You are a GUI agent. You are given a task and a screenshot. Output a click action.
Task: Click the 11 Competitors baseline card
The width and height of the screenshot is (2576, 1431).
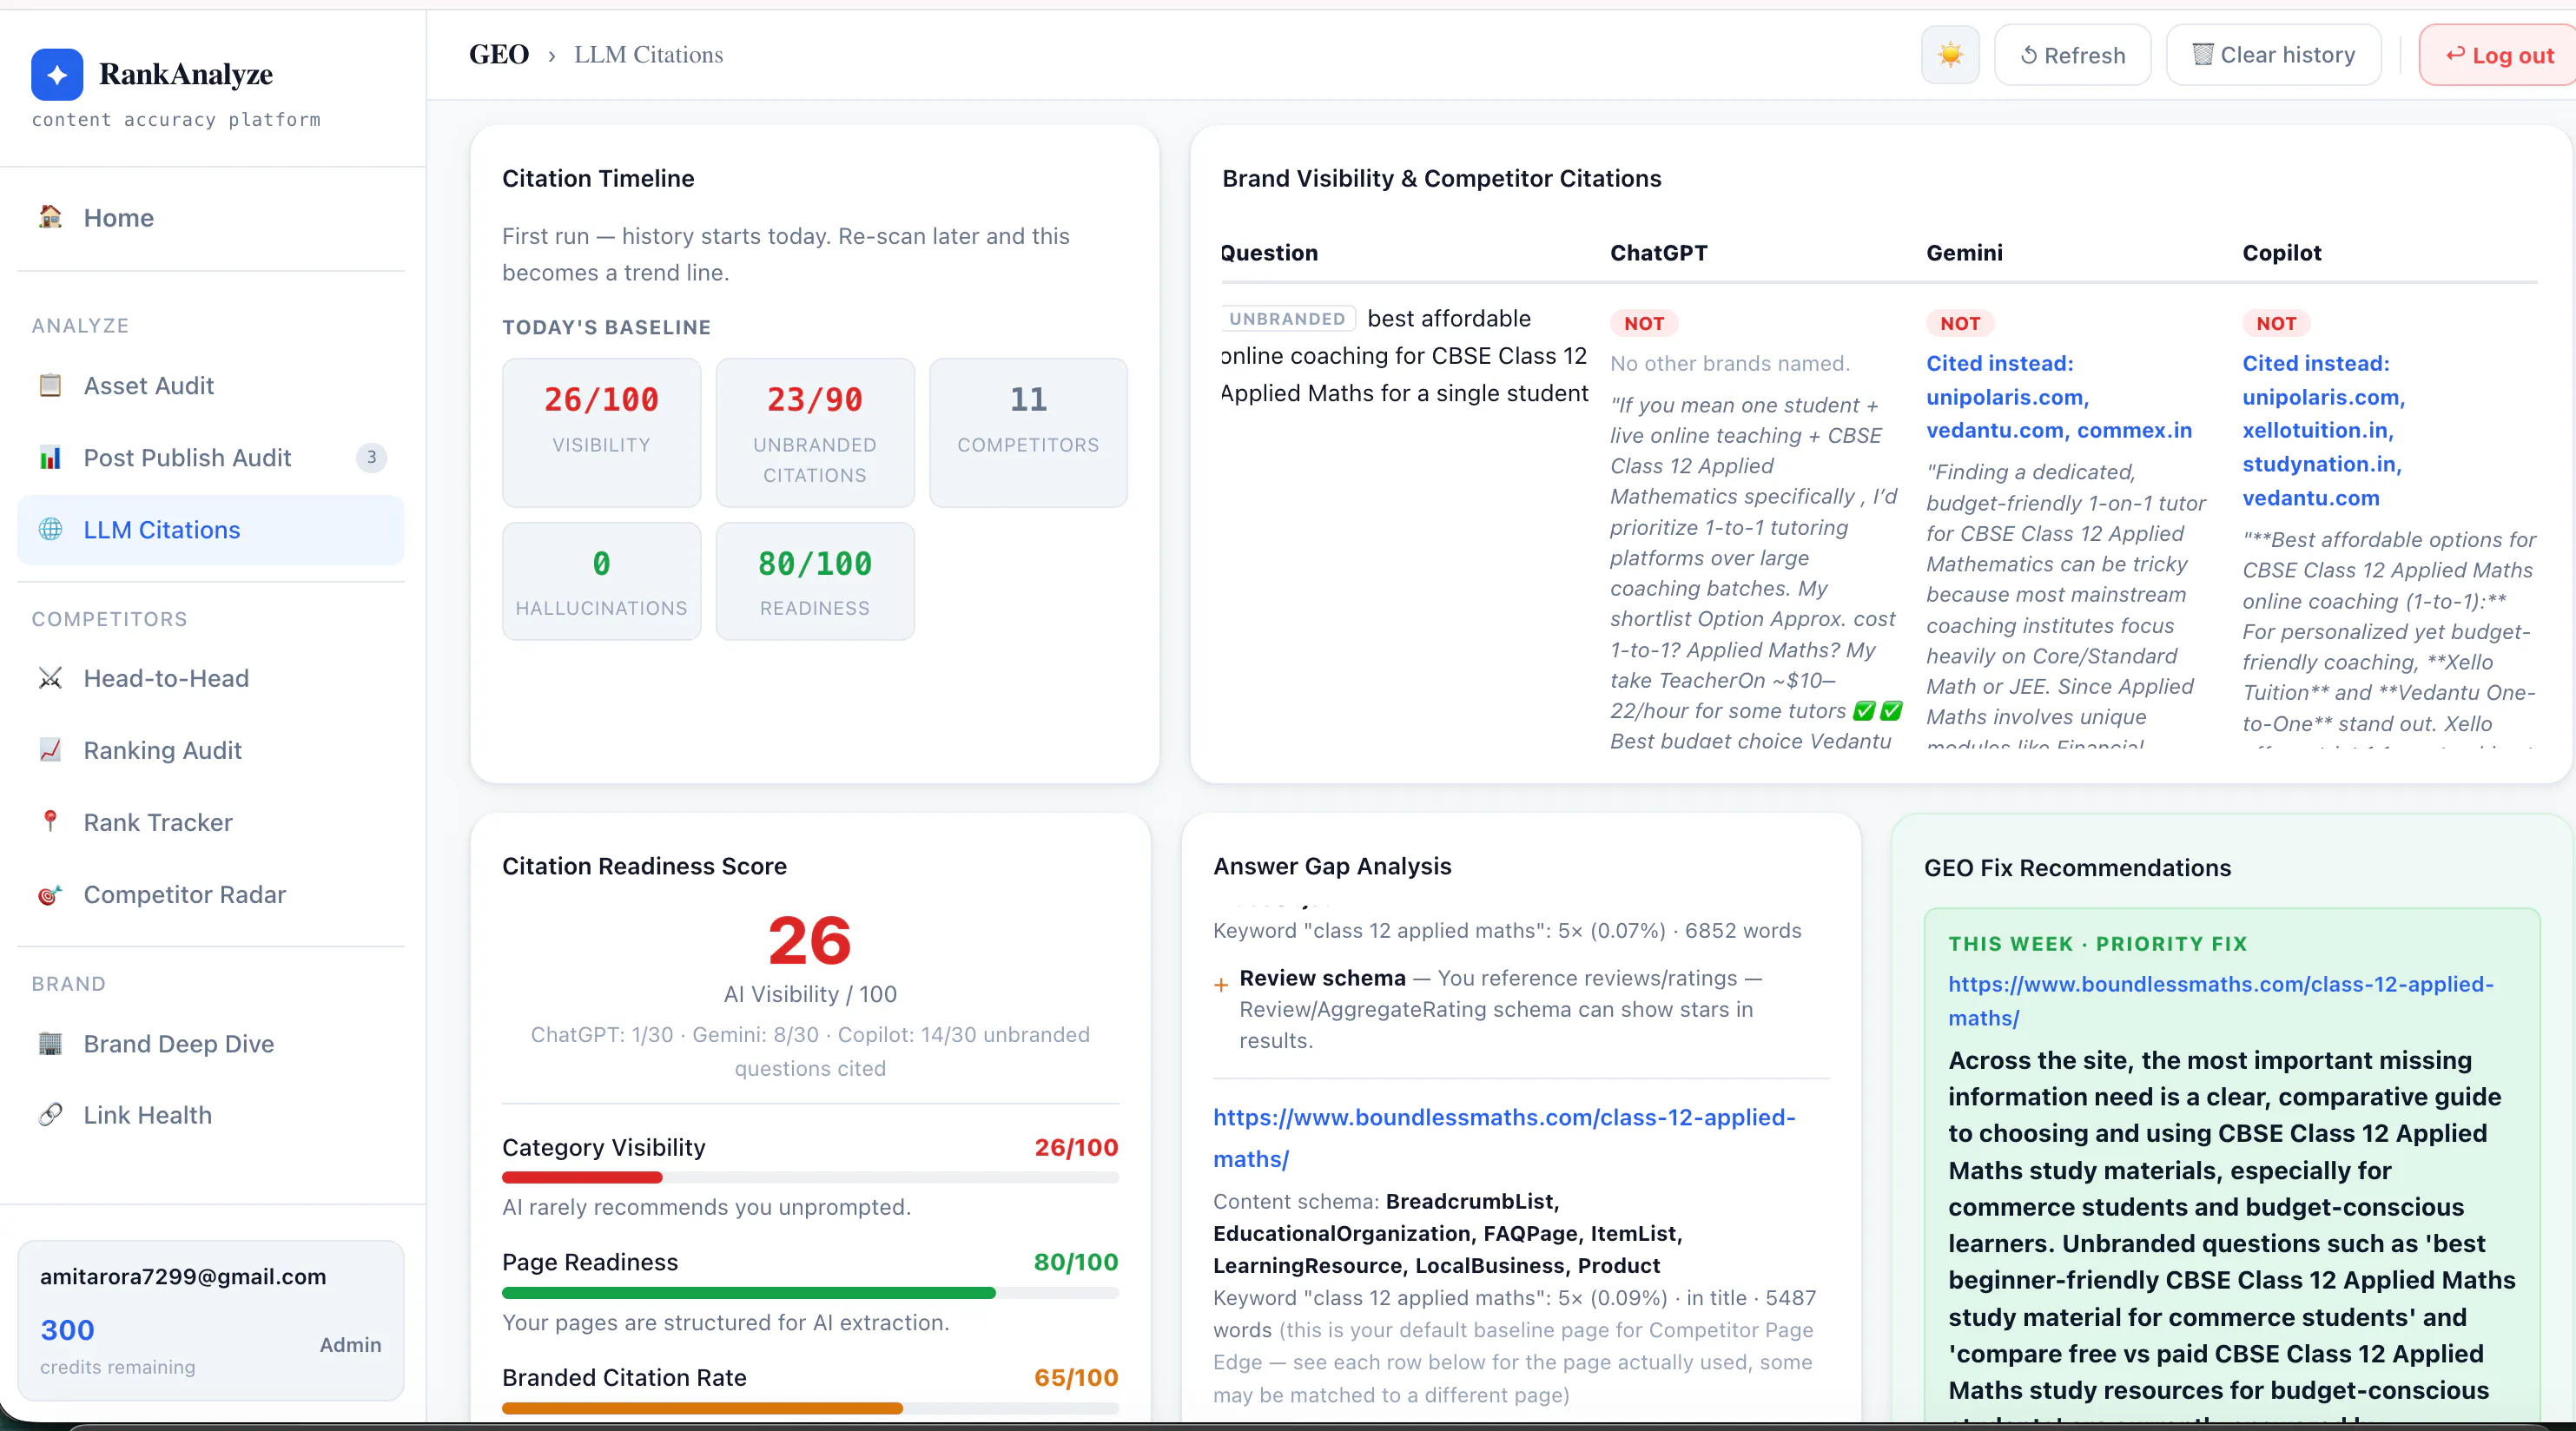click(x=1028, y=432)
